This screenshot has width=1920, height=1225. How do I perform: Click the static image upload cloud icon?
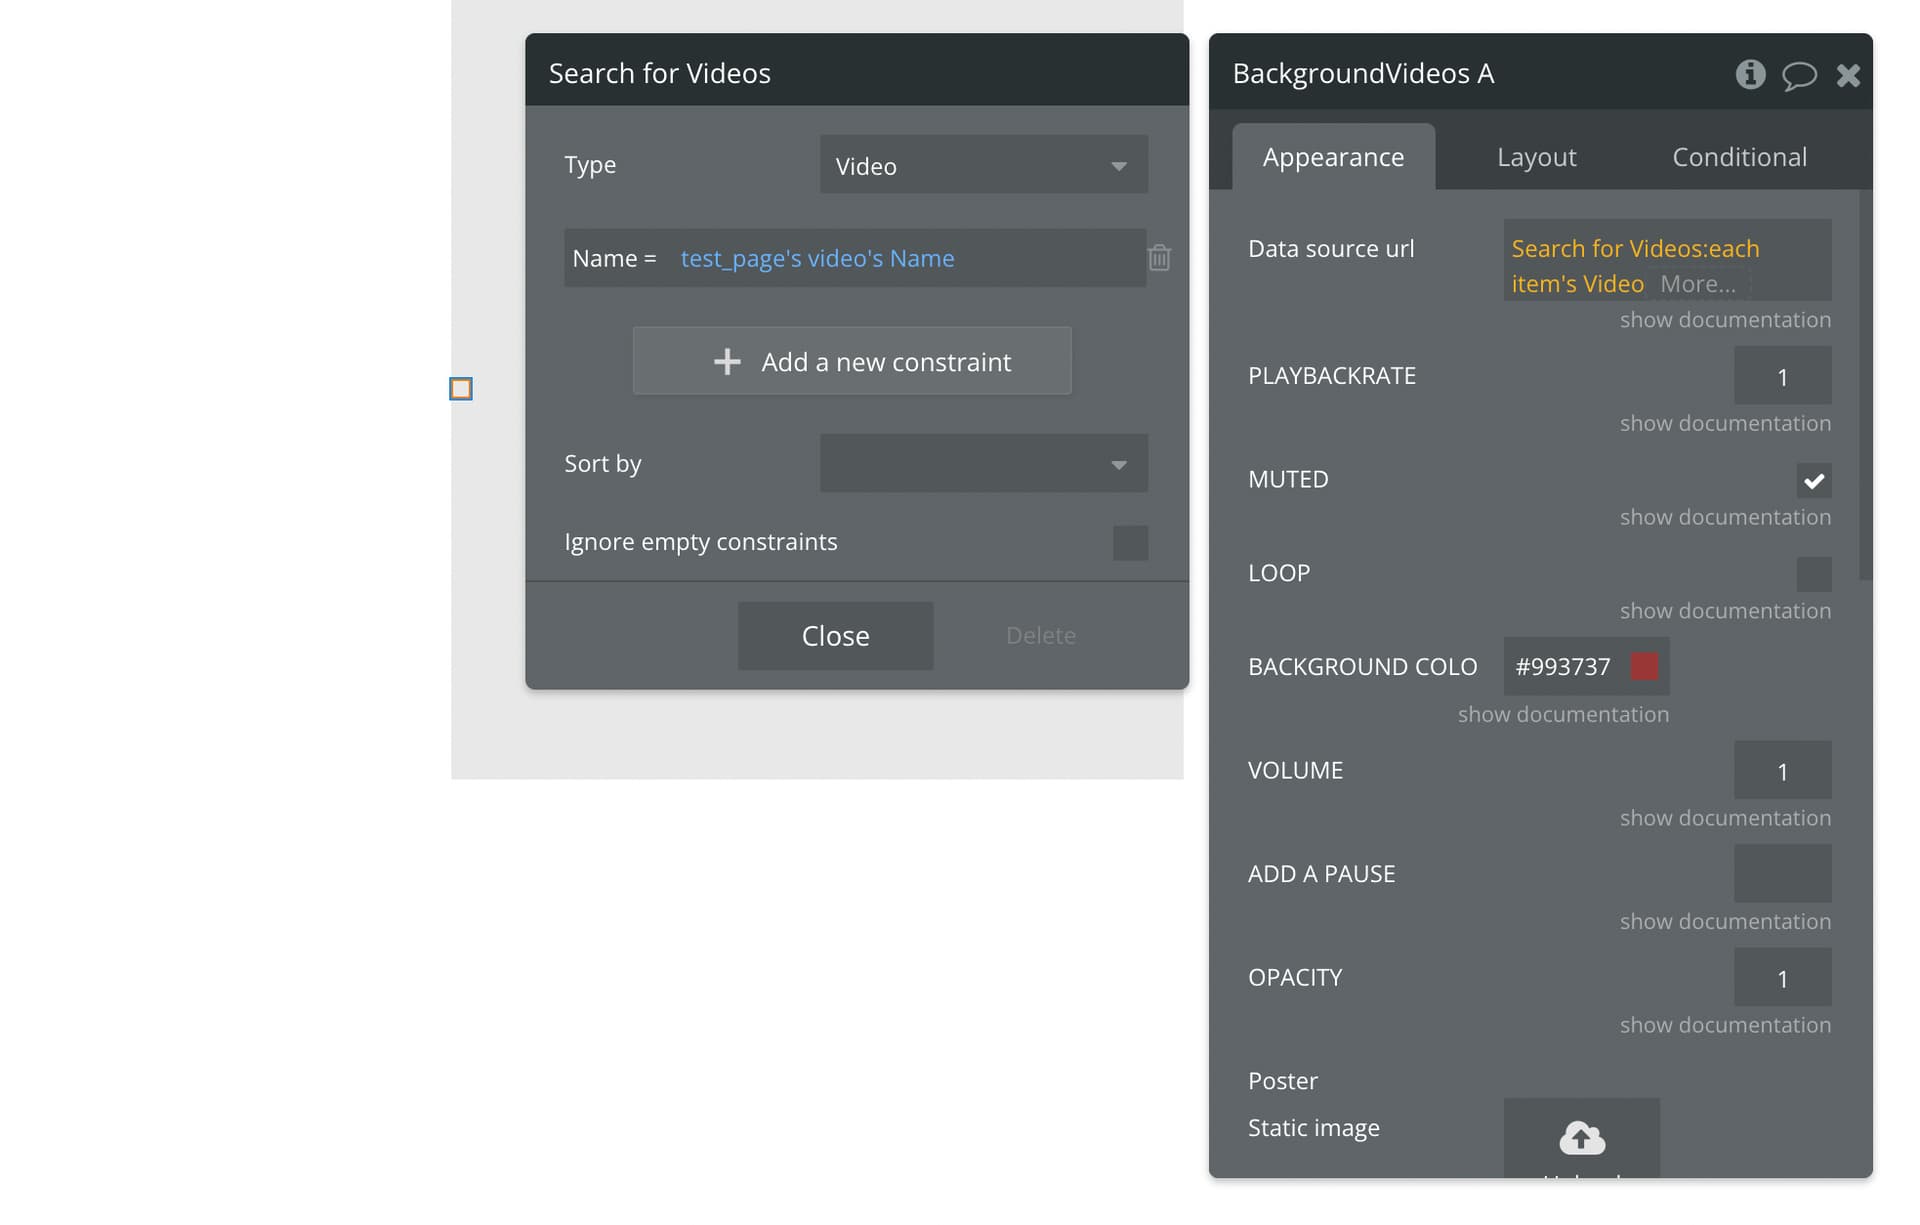point(1582,1137)
